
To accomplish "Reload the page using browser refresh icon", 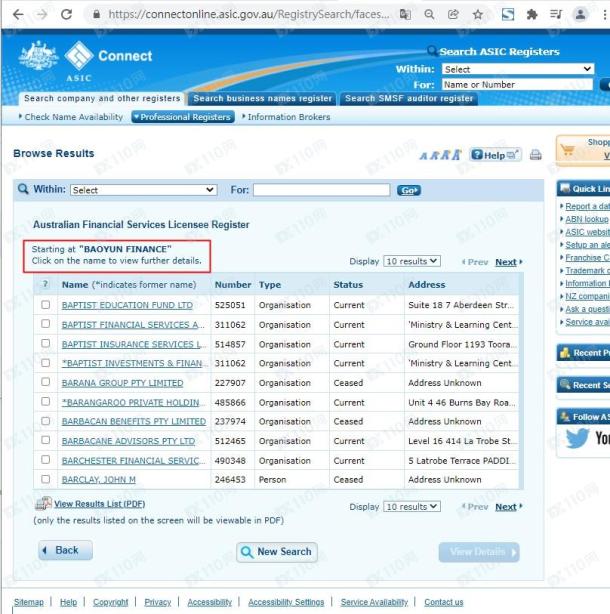I will click(x=67, y=15).
